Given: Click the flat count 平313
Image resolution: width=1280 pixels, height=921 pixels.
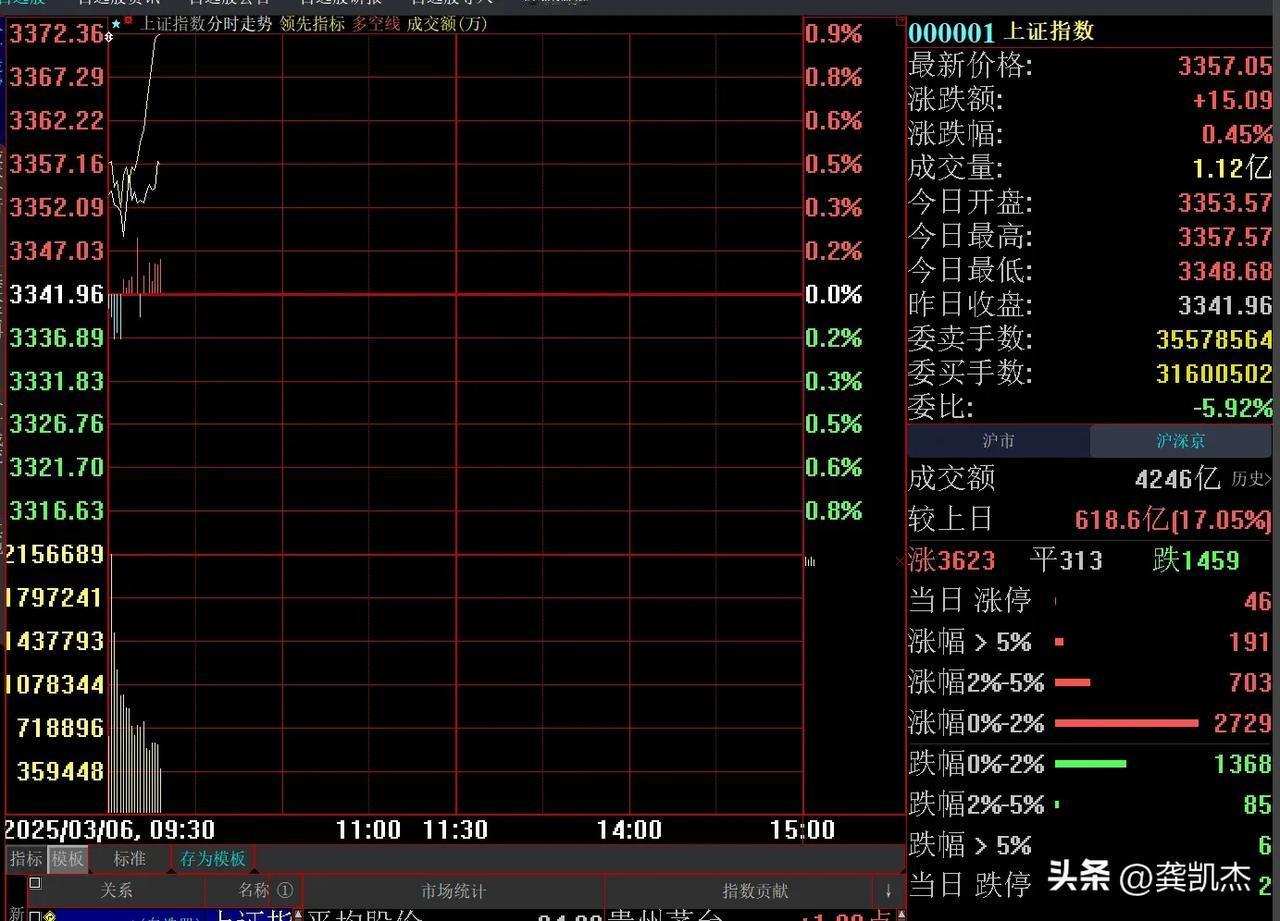Looking at the screenshot, I should click(x=1066, y=560).
